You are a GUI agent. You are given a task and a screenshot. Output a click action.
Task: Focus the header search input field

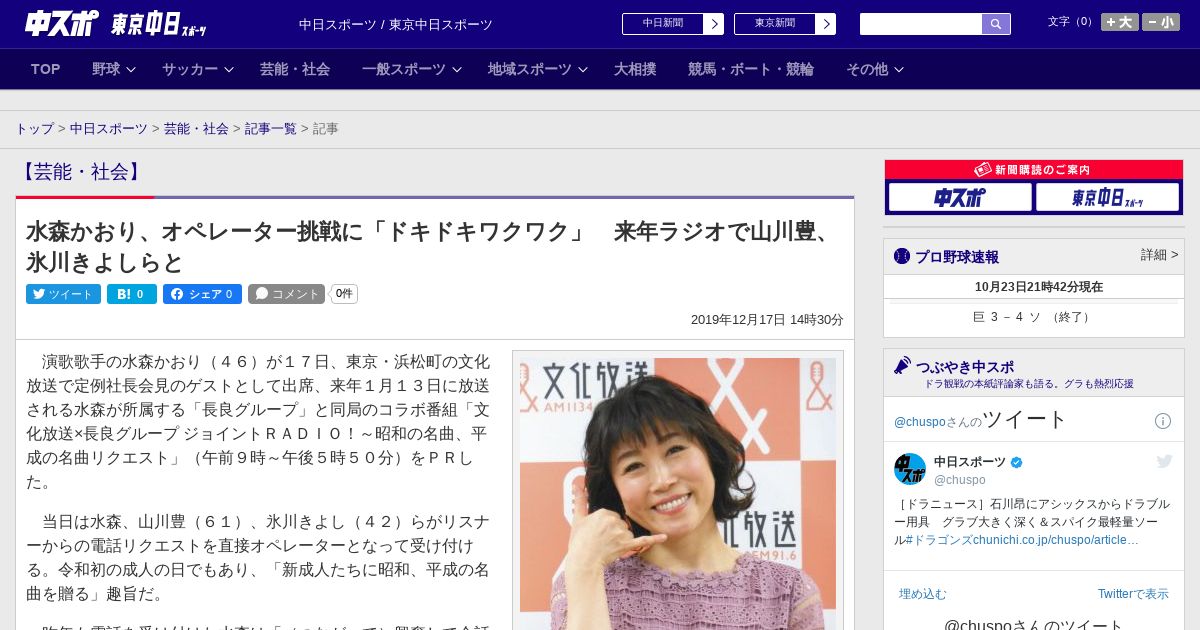click(x=921, y=24)
